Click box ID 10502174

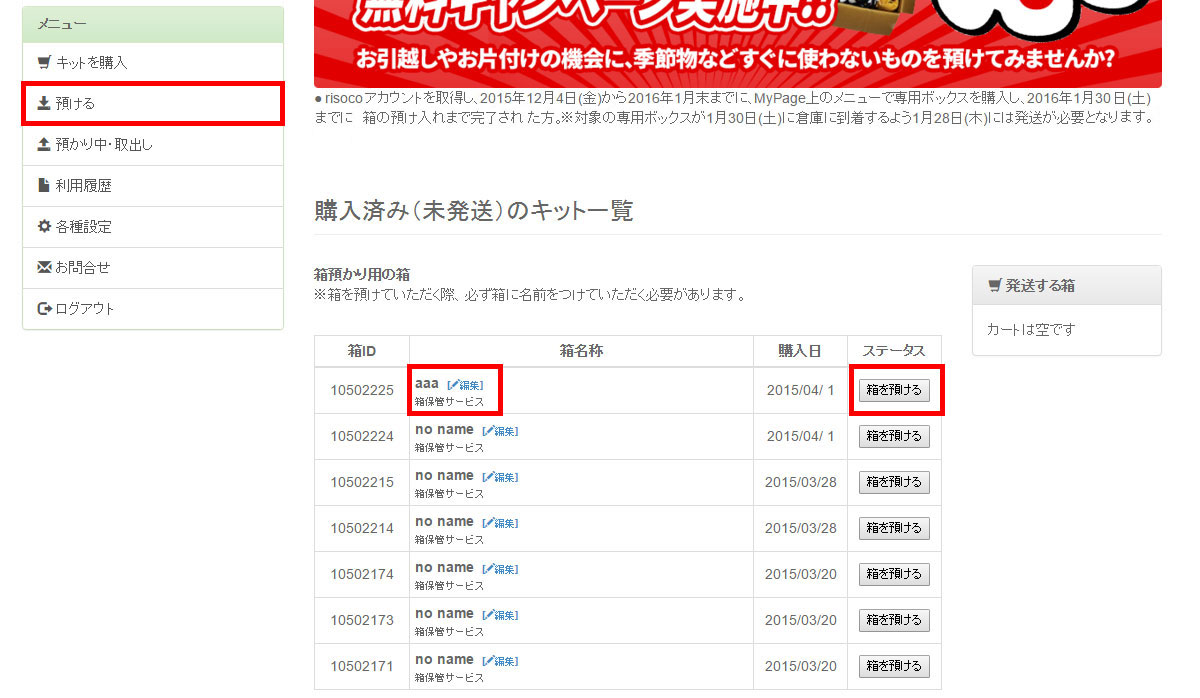362,574
